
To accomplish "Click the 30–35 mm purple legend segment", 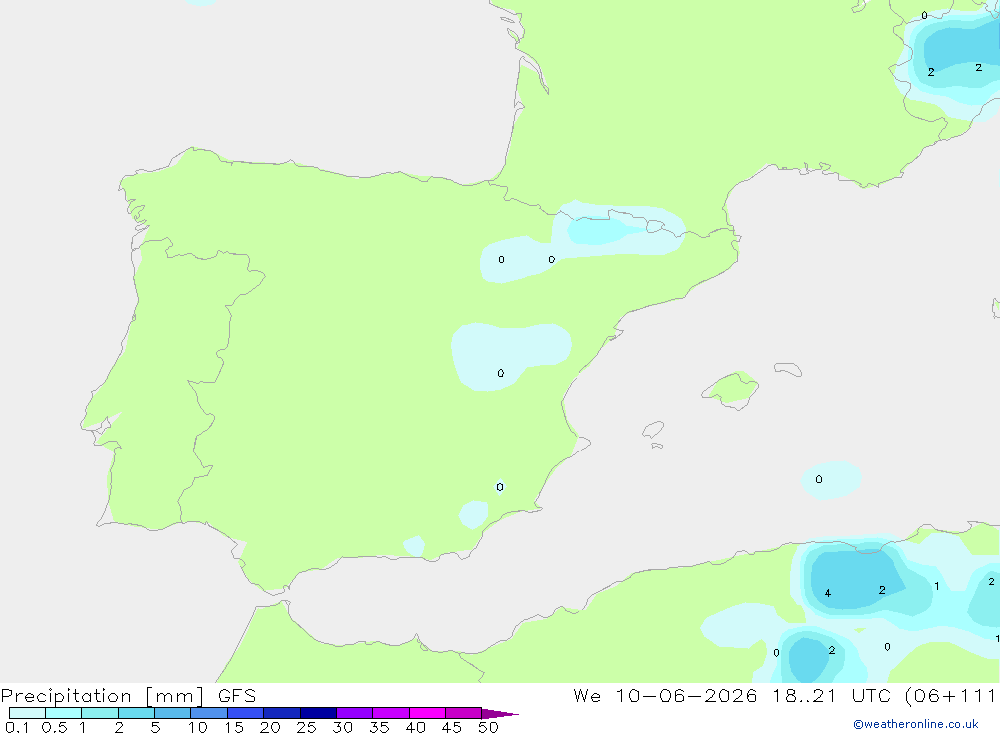I will (355, 713).
